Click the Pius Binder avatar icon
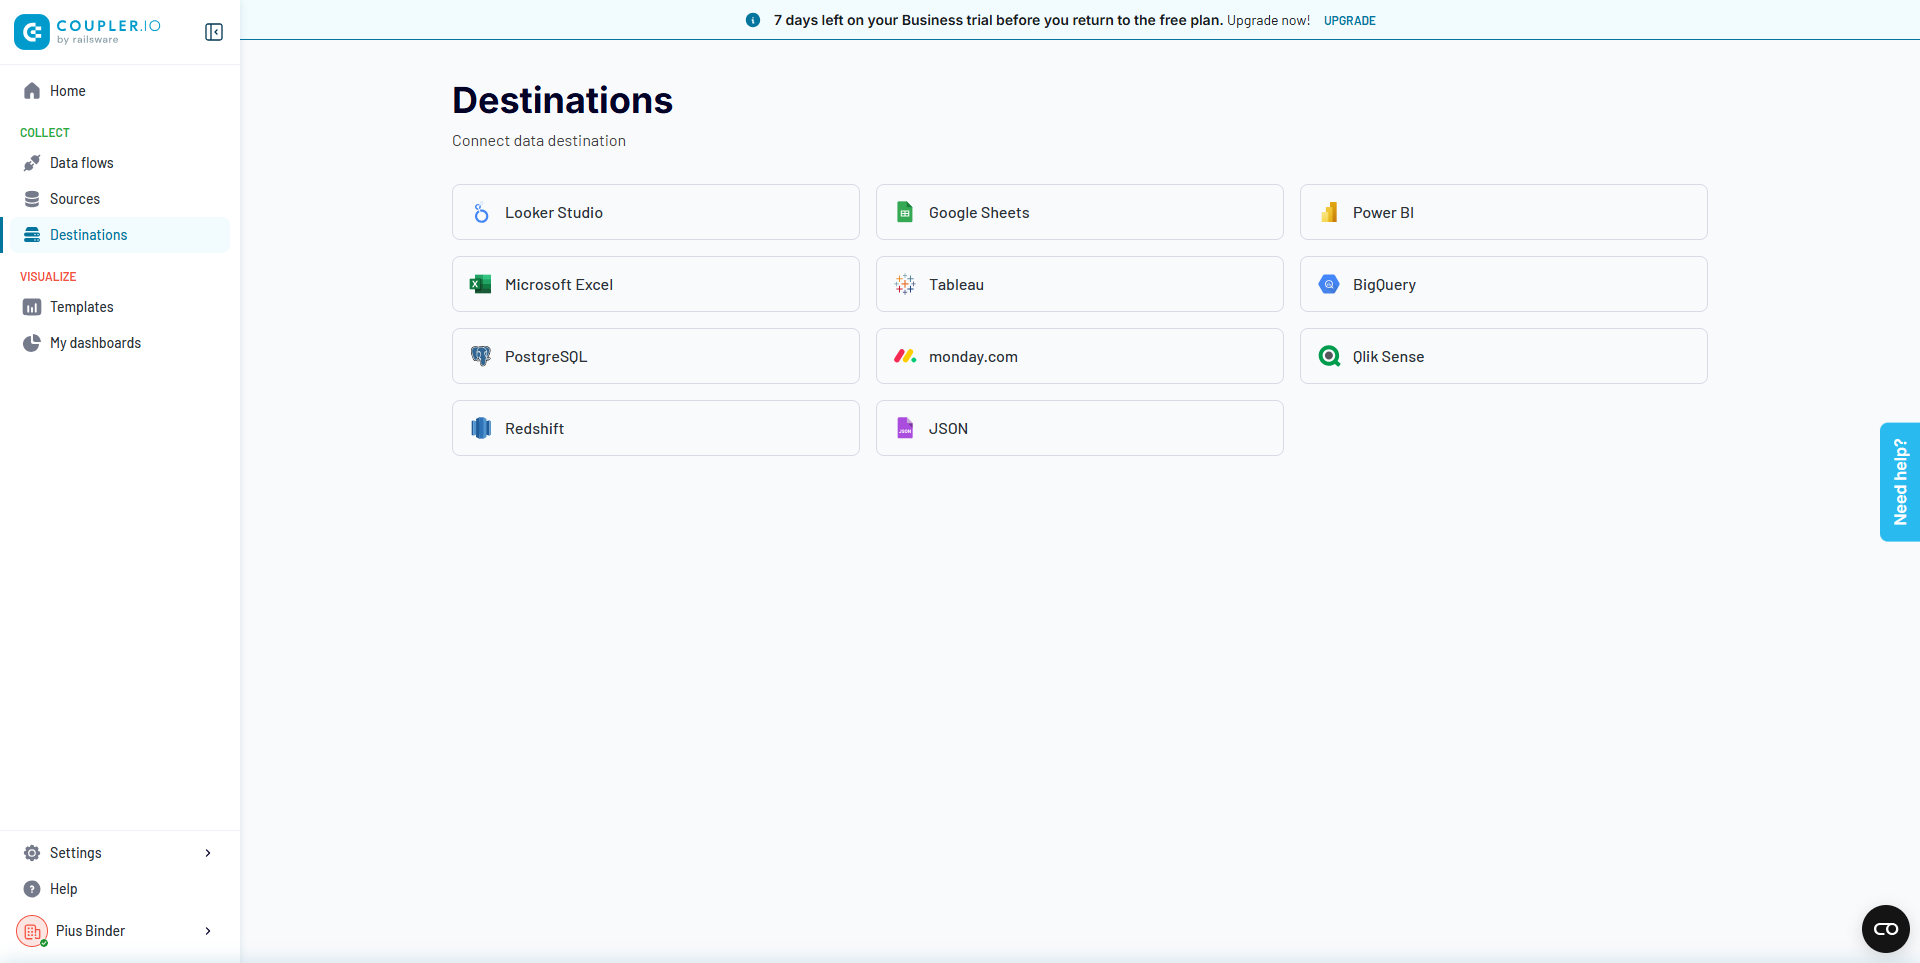This screenshot has width=1920, height=963. click(32, 931)
